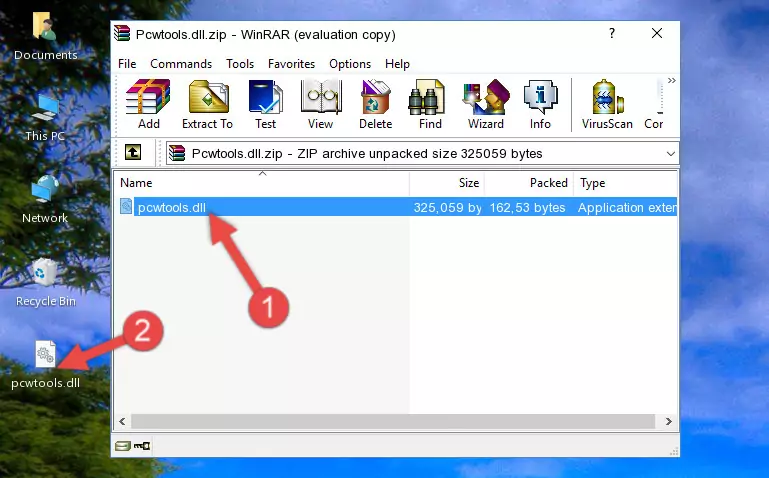Click the horizontal scrollbar thumb
The width and height of the screenshot is (769, 478).
pyautogui.click(x=392, y=421)
